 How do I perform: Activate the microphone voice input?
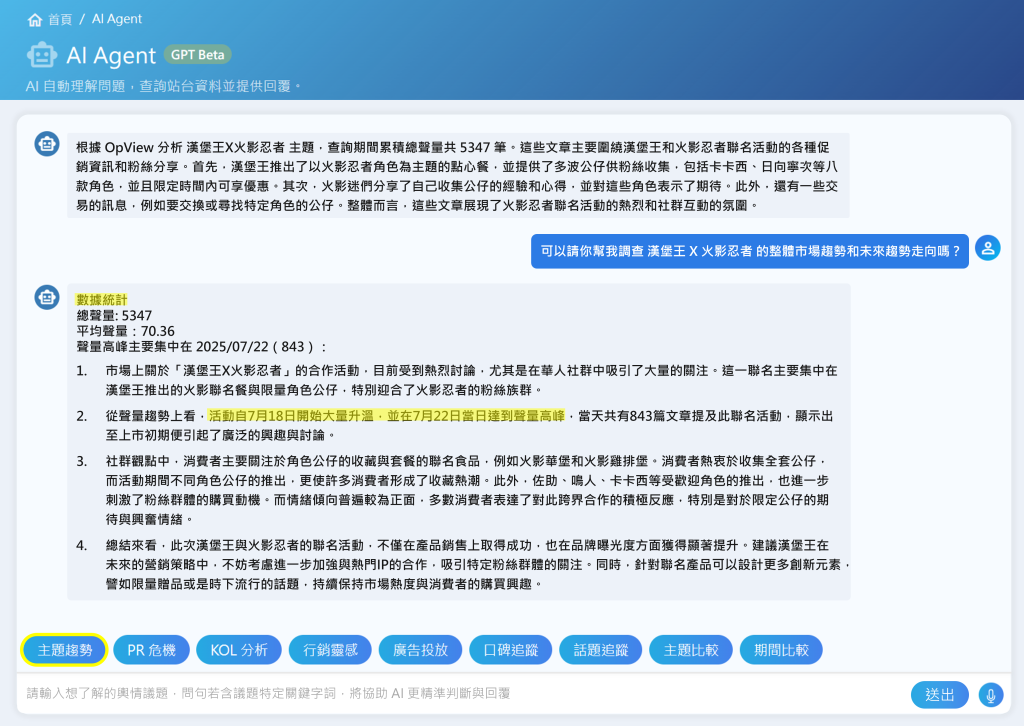click(990, 695)
